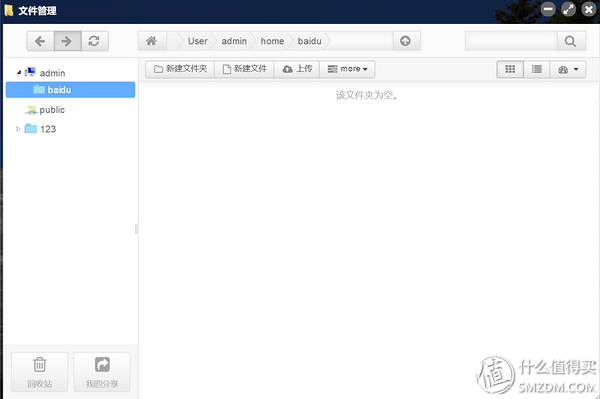The height and width of the screenshot is (399, 600).
Task: Go back with the left arrow button
Action: coord(40,41)
